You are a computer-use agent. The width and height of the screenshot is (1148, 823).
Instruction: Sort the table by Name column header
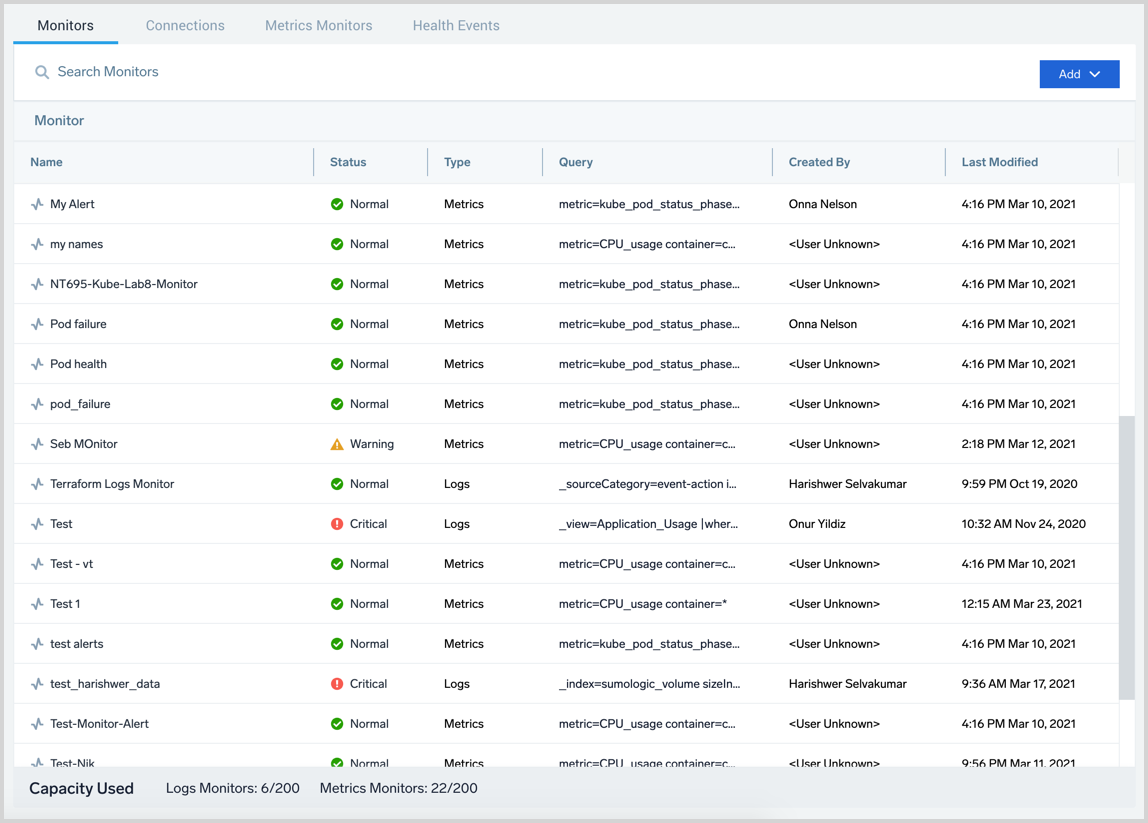[x=47, y=162]
